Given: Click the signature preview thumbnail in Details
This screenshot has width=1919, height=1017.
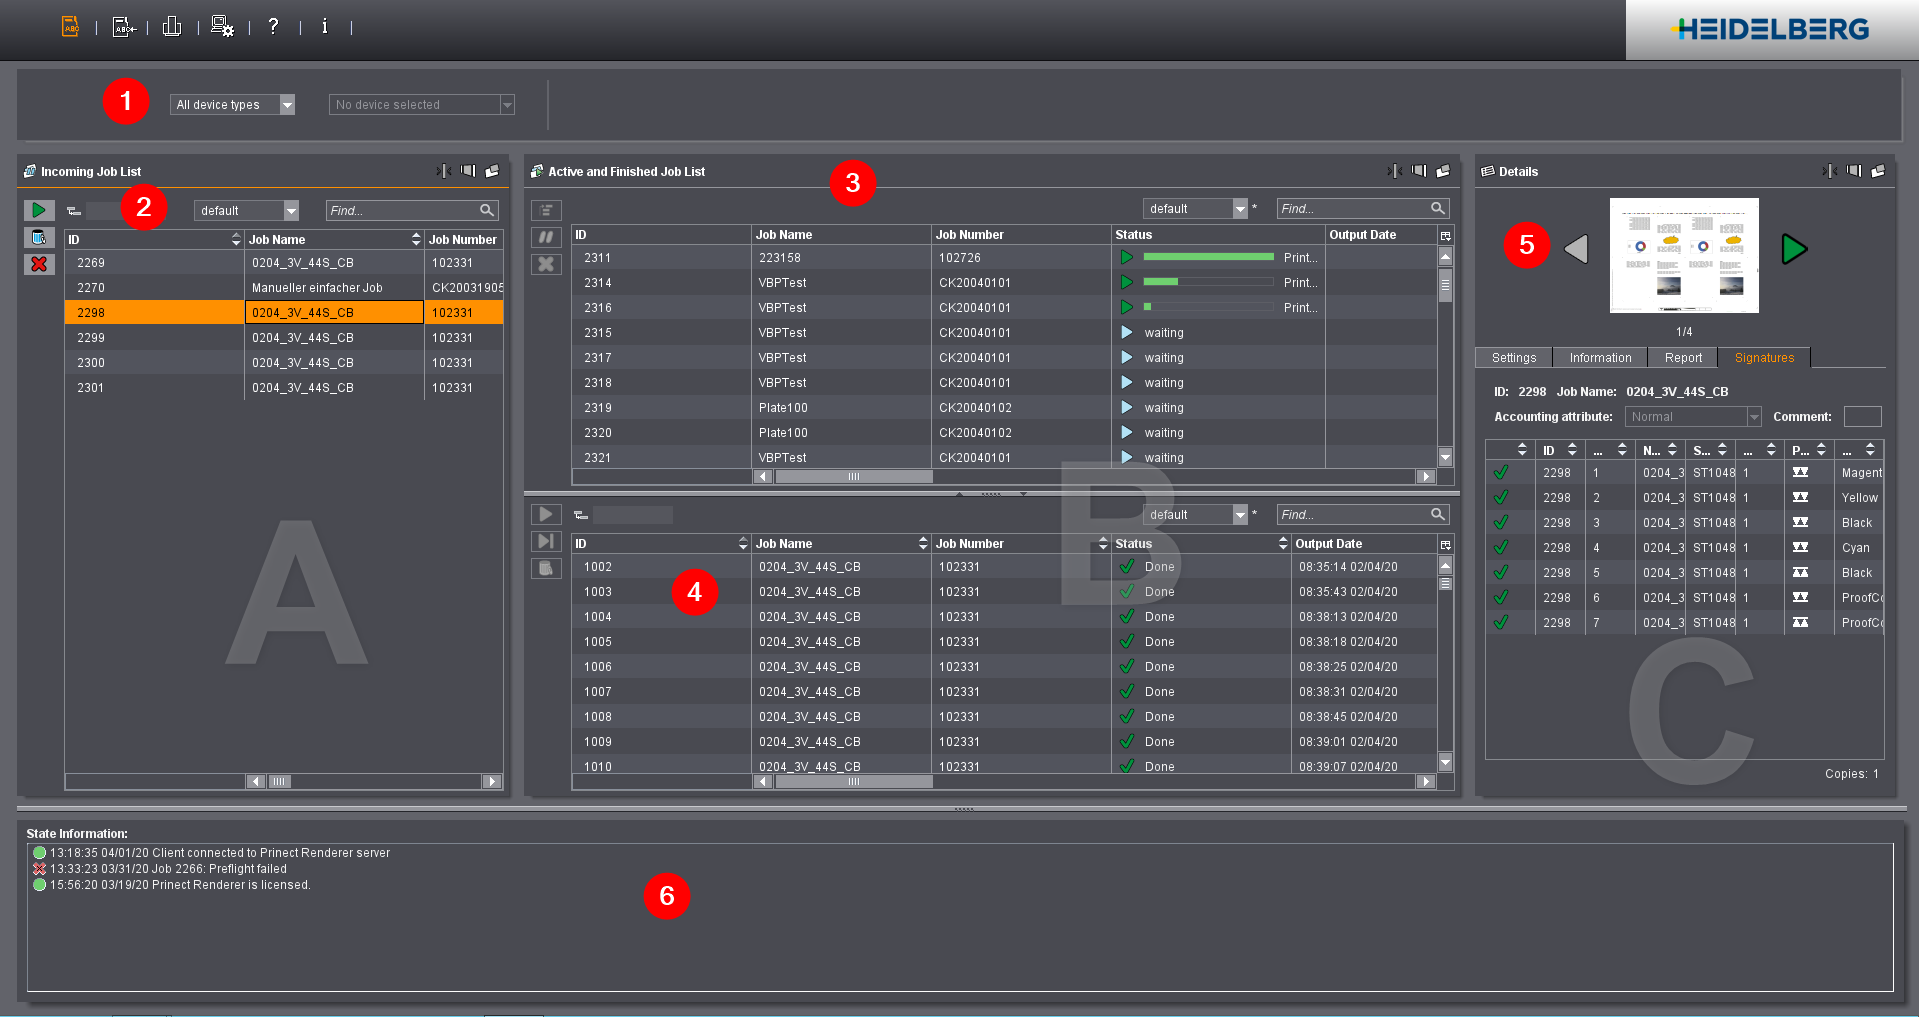Looking at the screenshot, I should click(x=1684, y=255).
